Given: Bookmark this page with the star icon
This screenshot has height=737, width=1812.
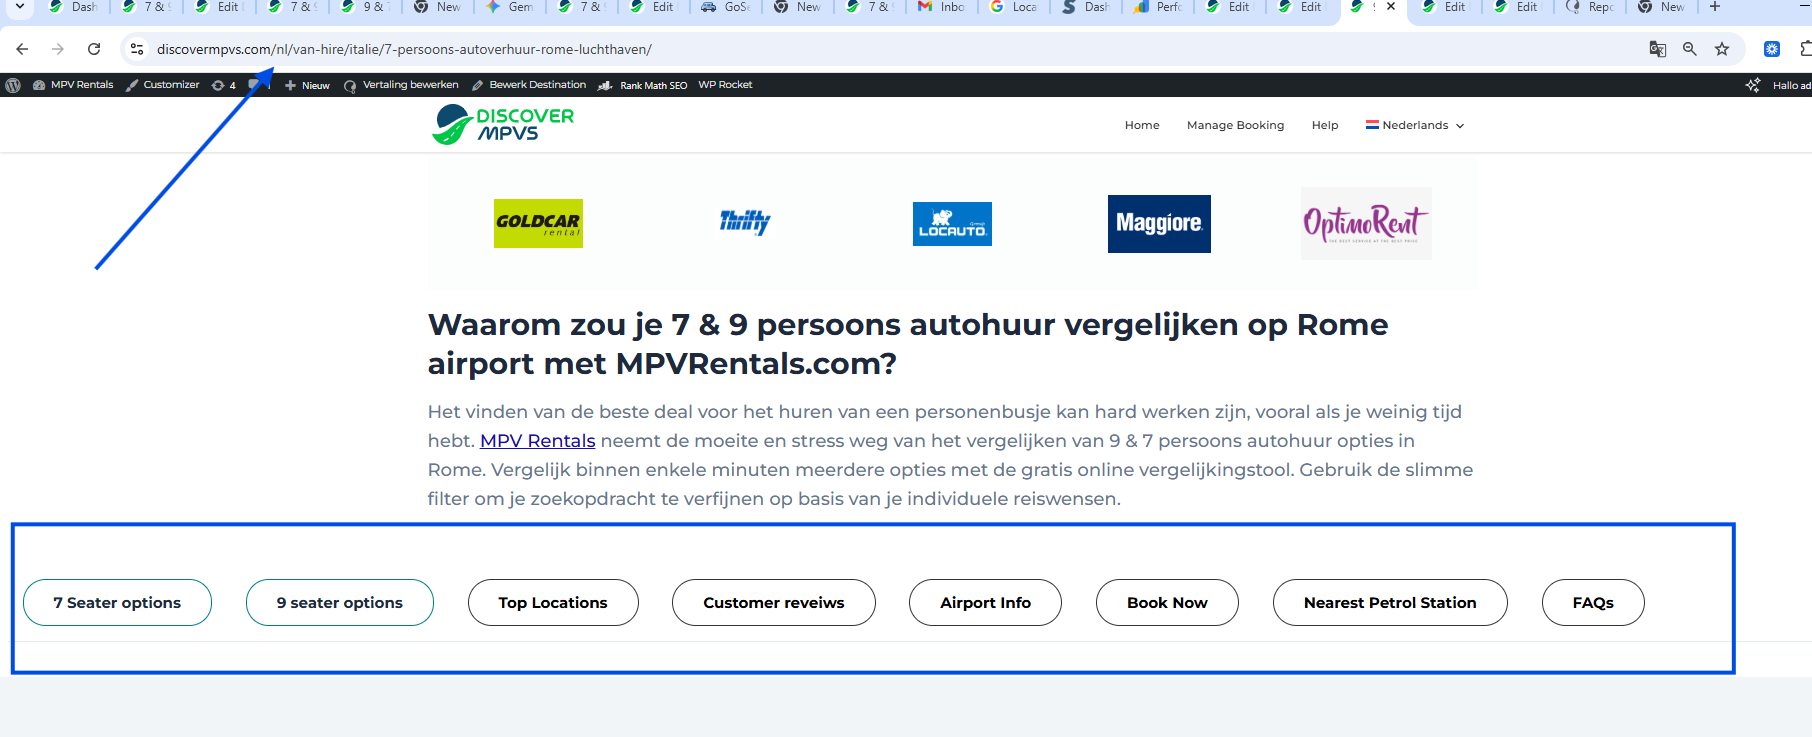Looking at the screenshot, I should (1722, 49).
